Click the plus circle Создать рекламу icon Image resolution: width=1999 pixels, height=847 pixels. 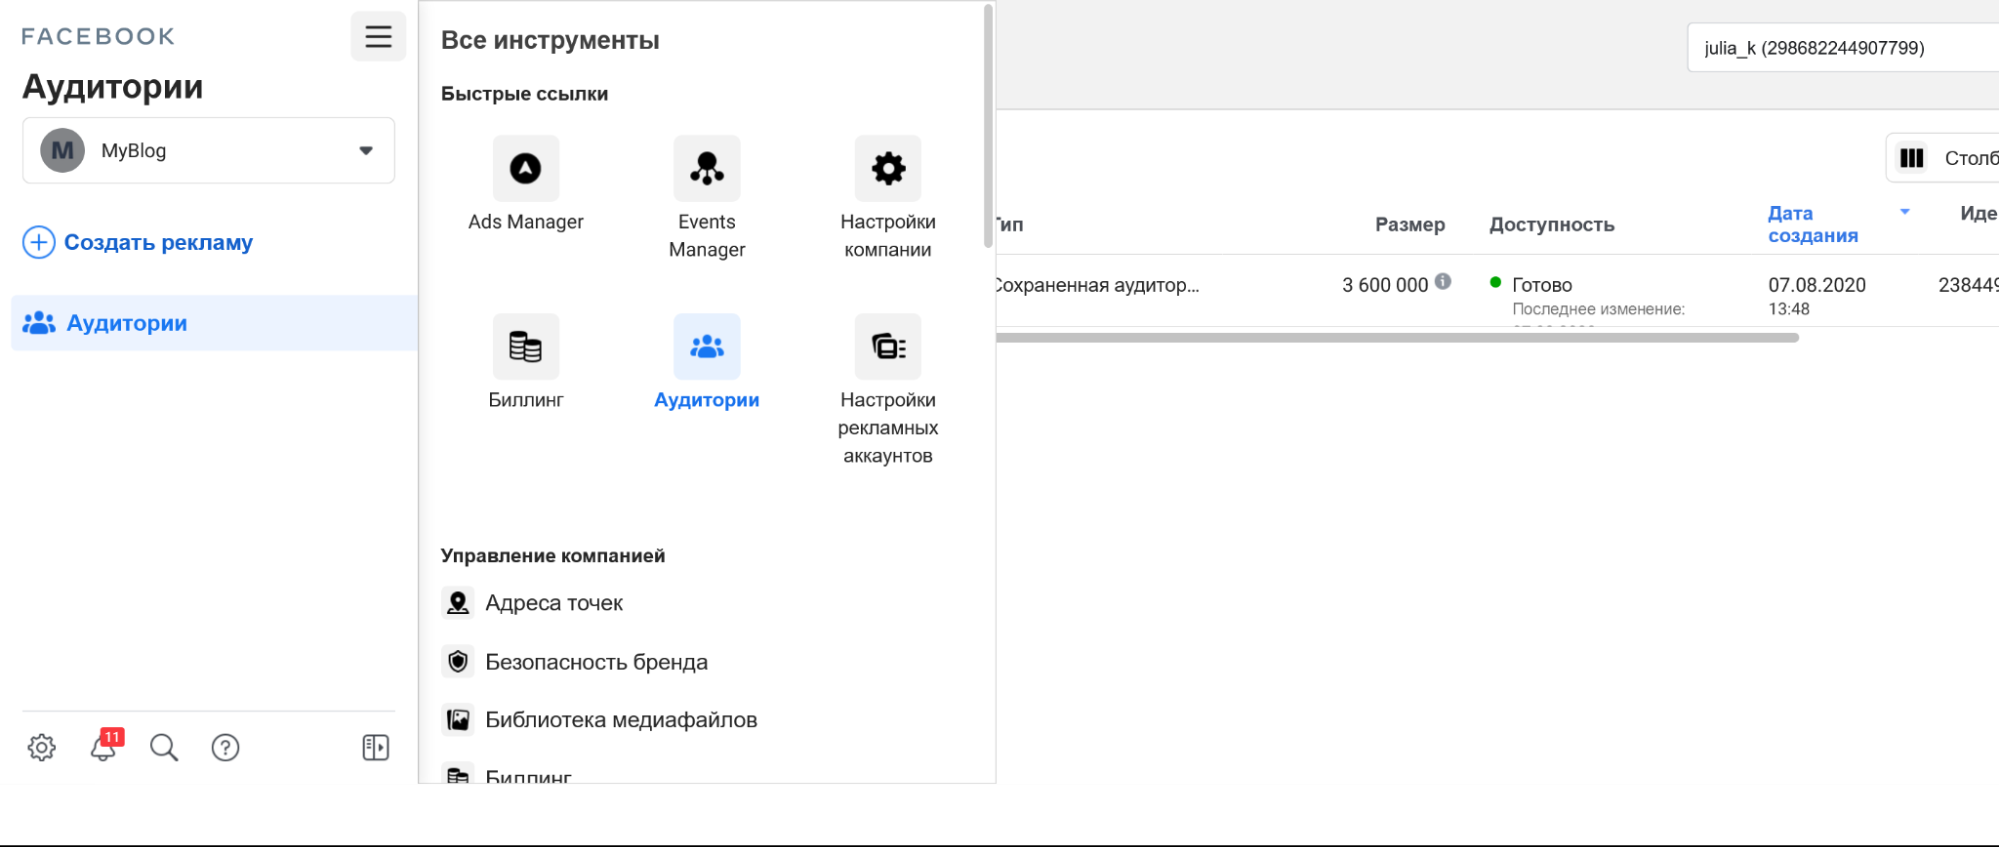coord(39,242)
